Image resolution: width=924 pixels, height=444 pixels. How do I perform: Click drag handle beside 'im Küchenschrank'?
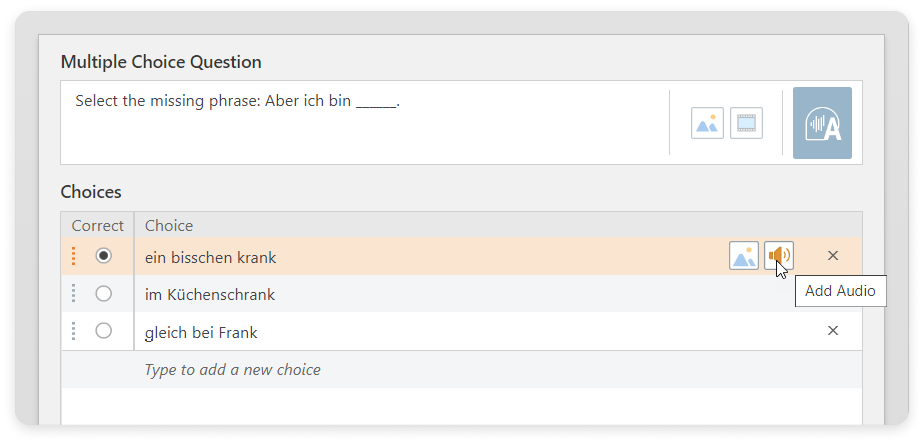click(x=74, y=294)
